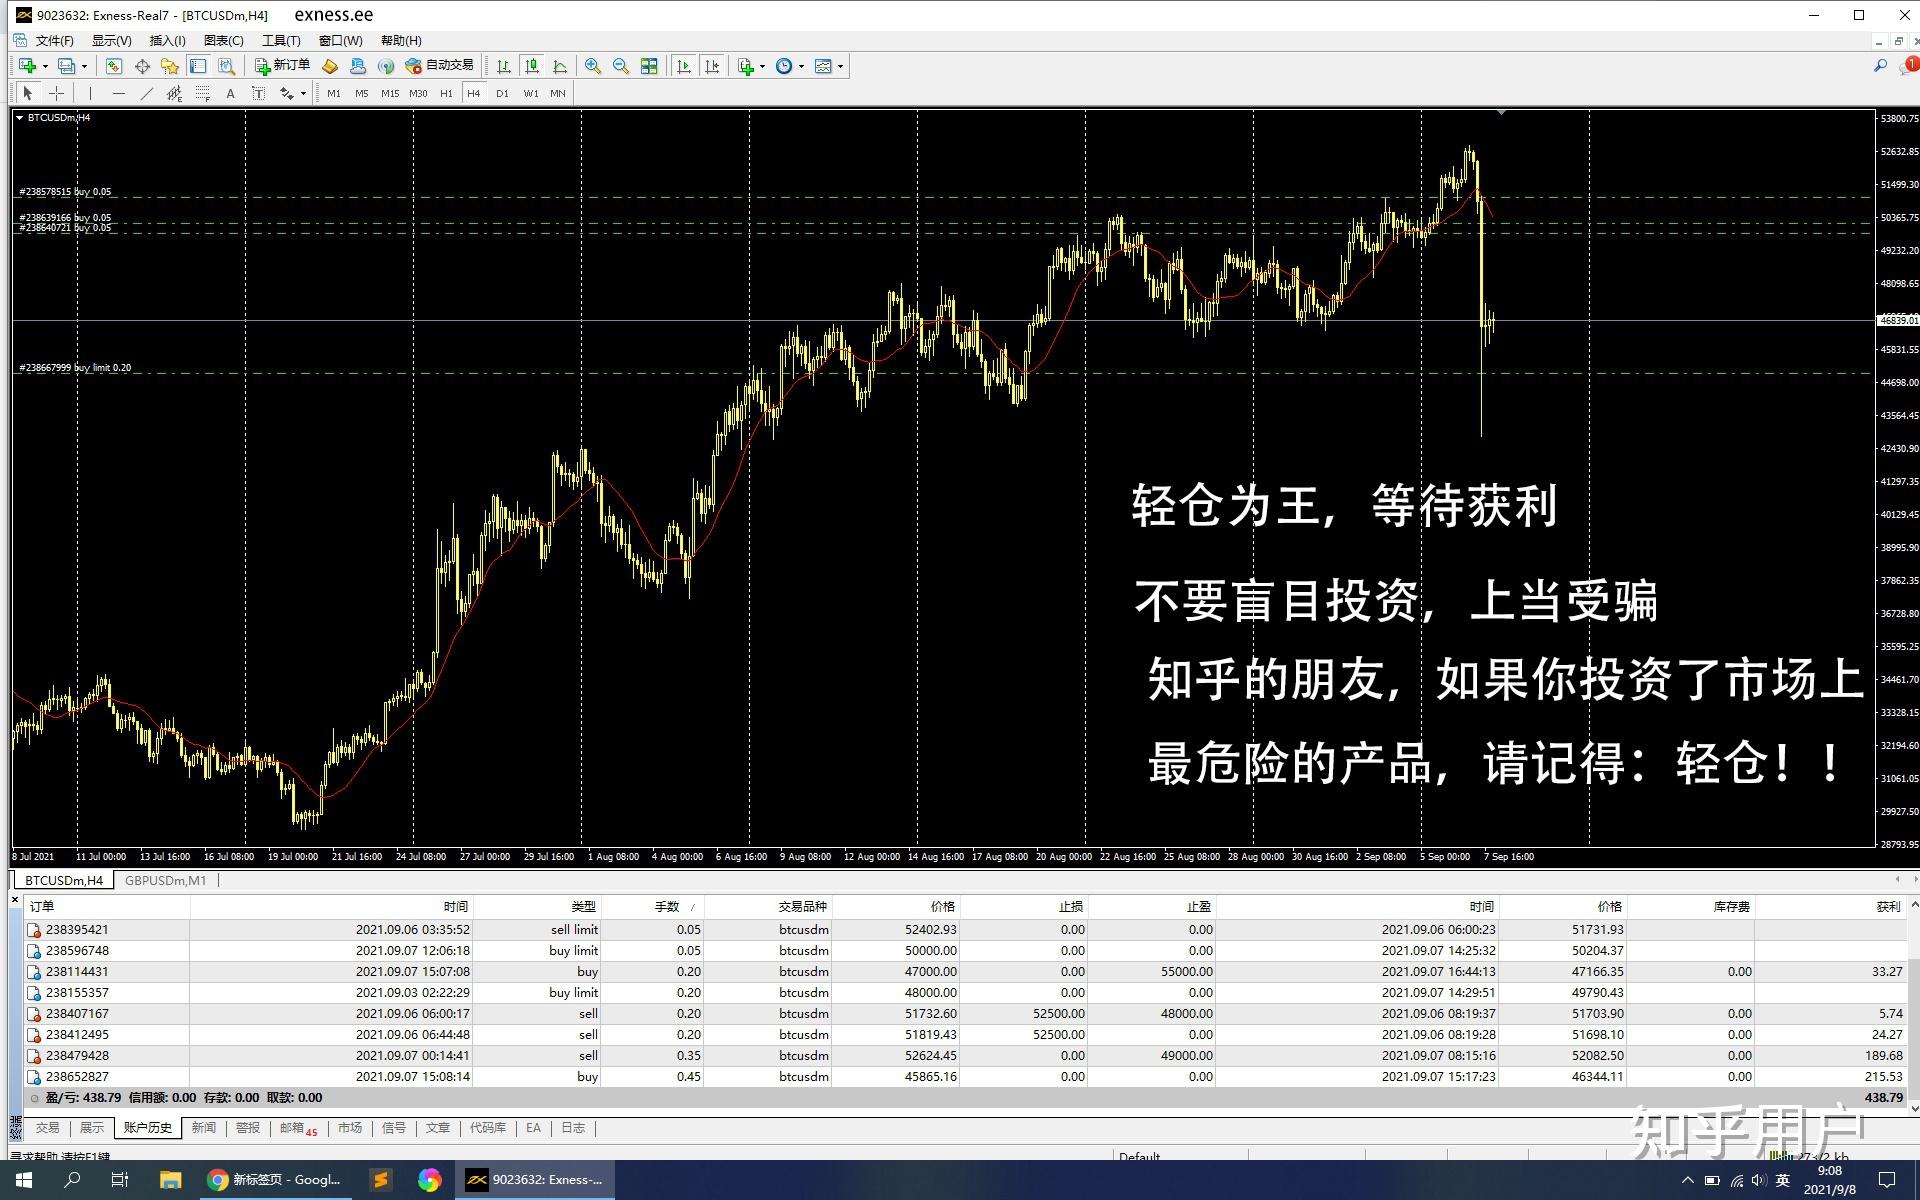Select the vertical line tool
Screen dimensions: 1920x1200
pos(90,93)
